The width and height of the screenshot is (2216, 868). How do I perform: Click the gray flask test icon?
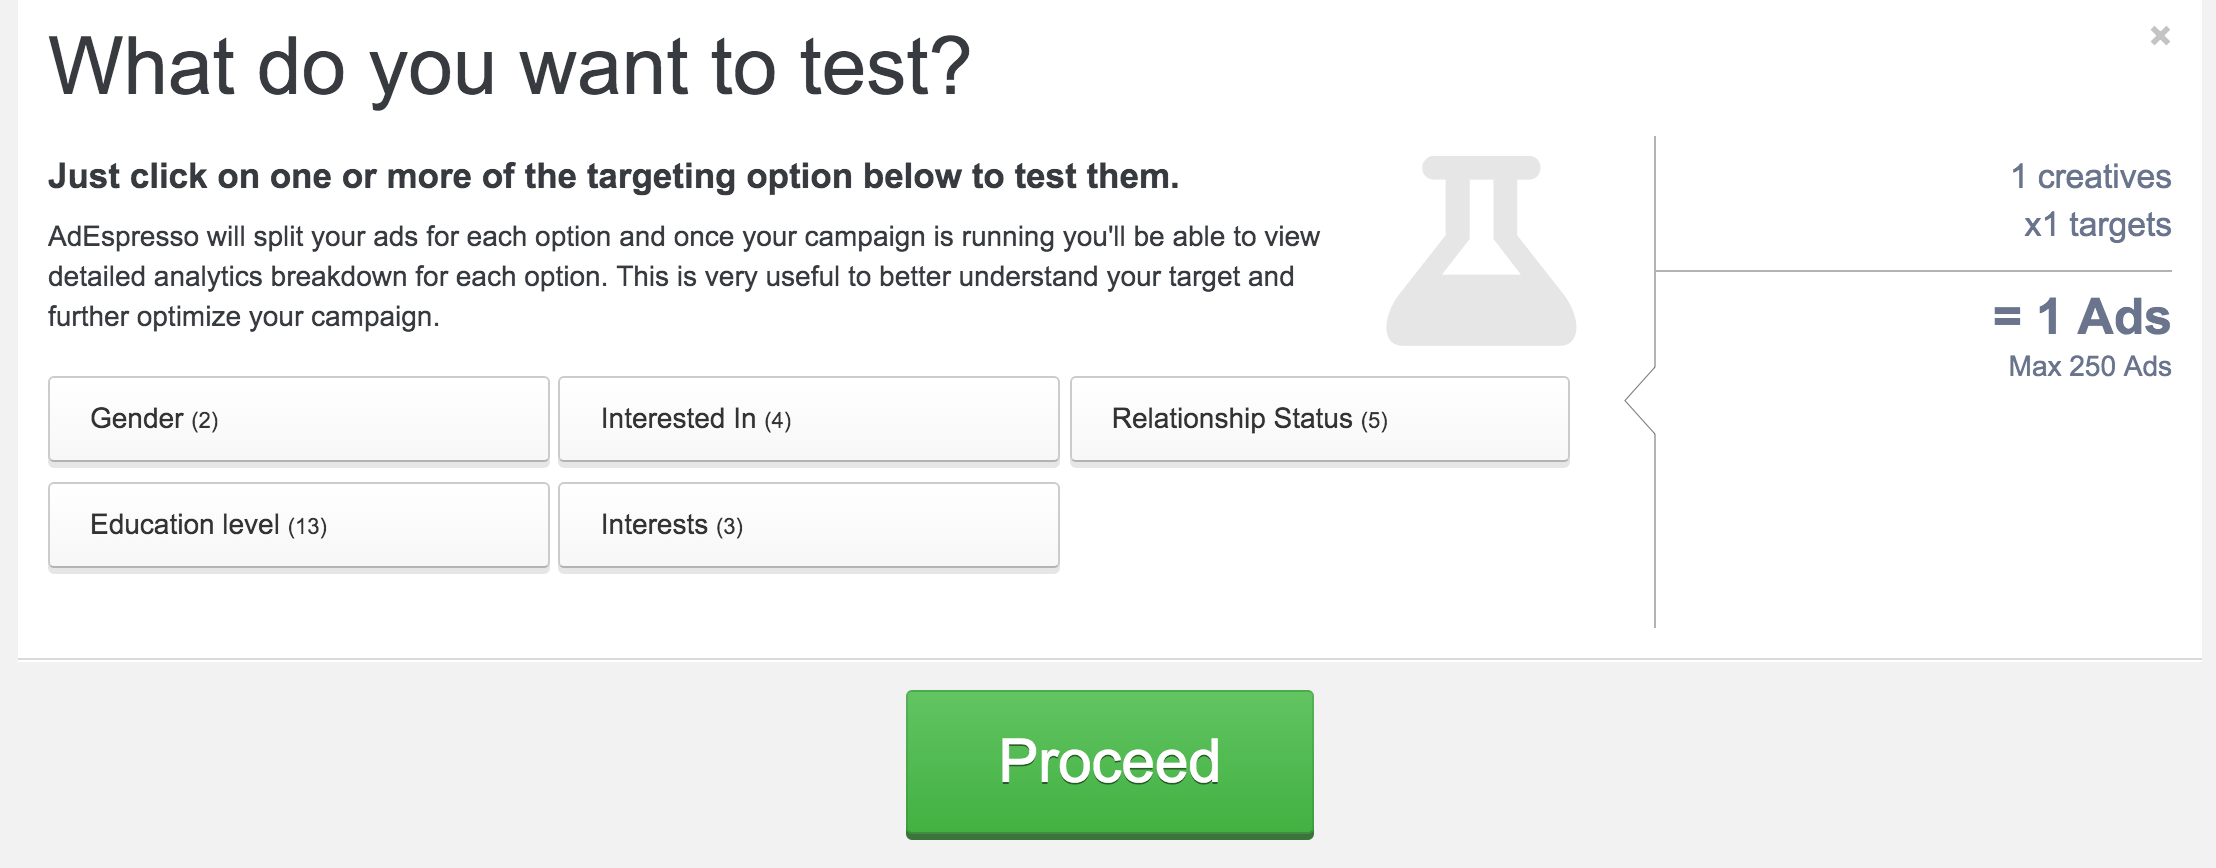pos(1481,251)
